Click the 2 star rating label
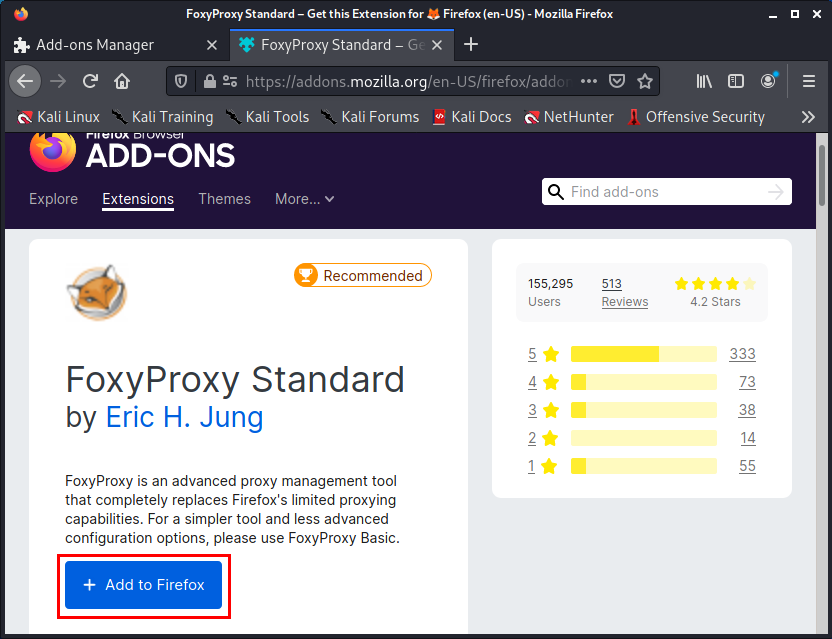Viewport: 832px width, 639px height. pos(543,438)
